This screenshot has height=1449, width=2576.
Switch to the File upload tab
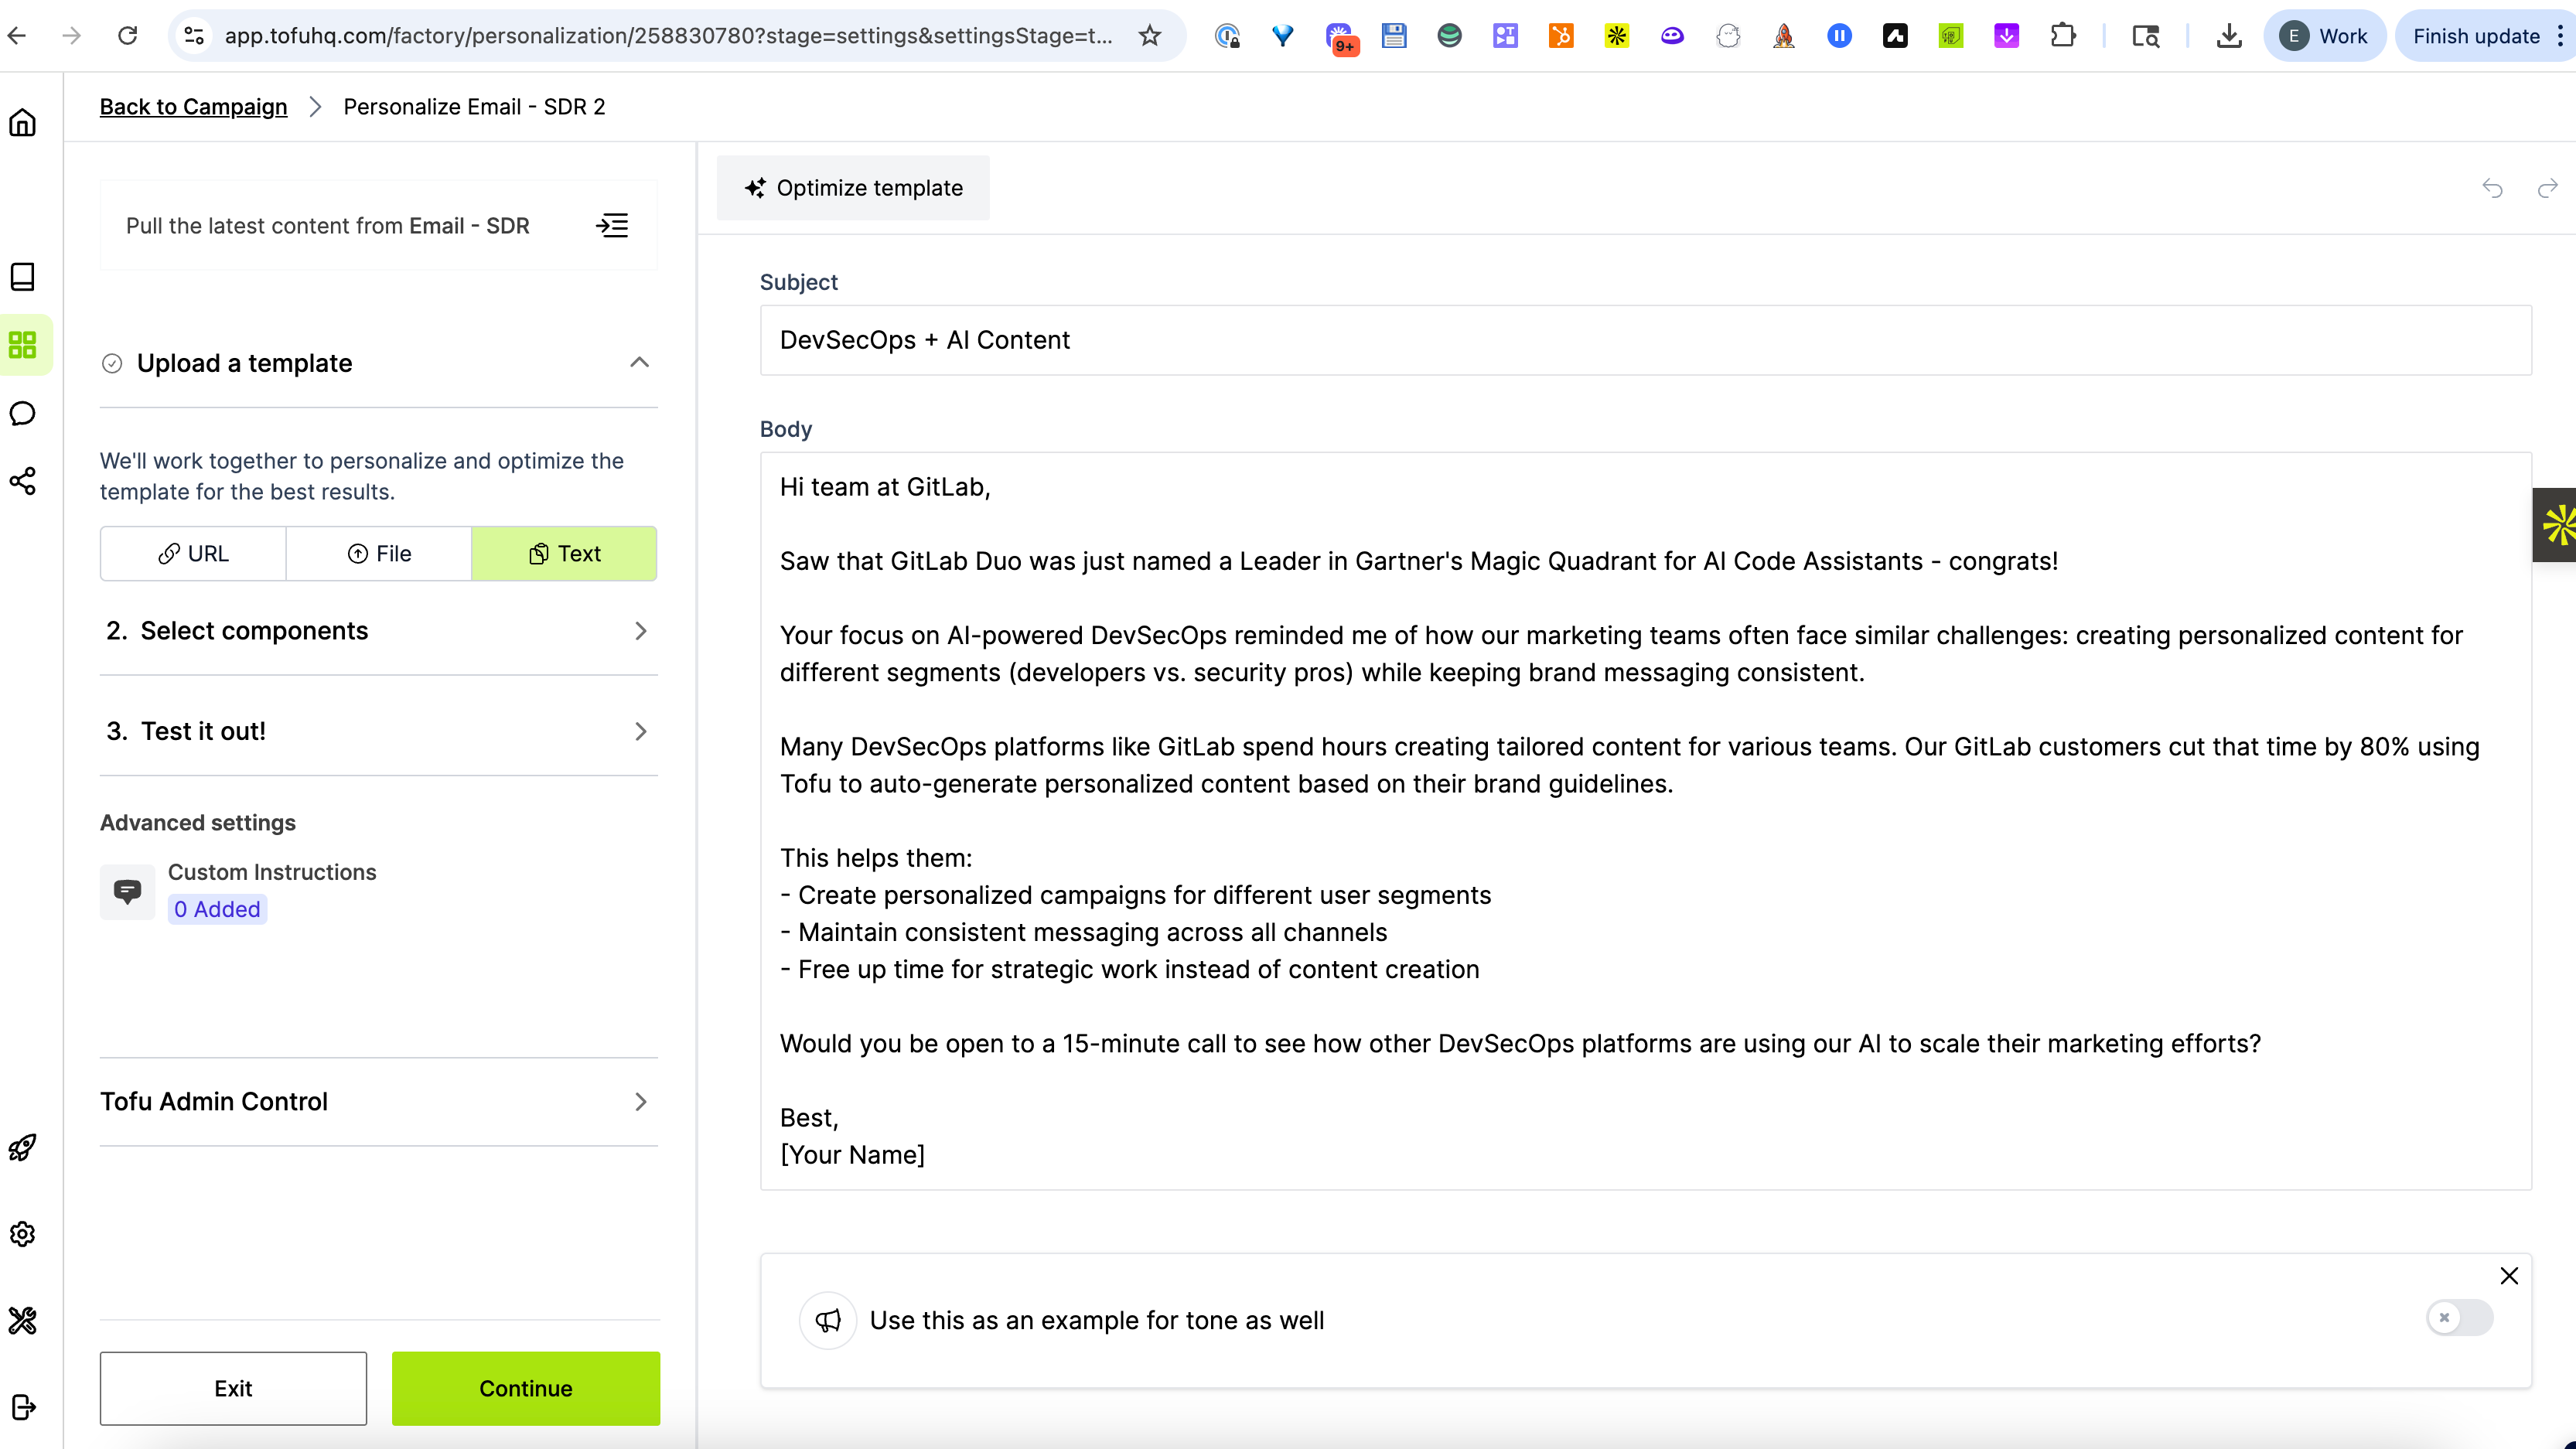coord(379,554)
